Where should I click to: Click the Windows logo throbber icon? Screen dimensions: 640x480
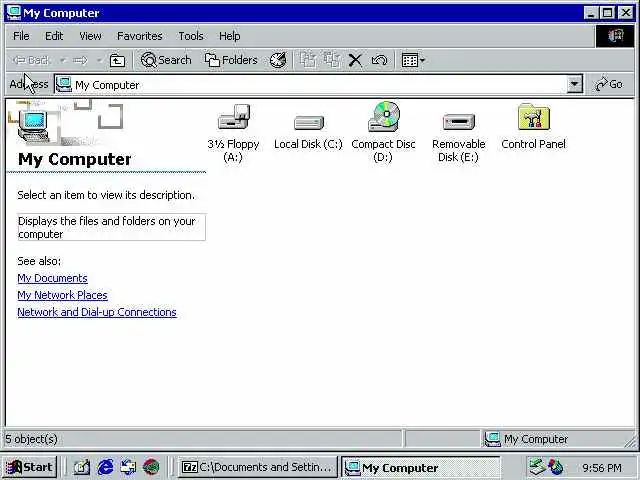[x=615, y=36]
